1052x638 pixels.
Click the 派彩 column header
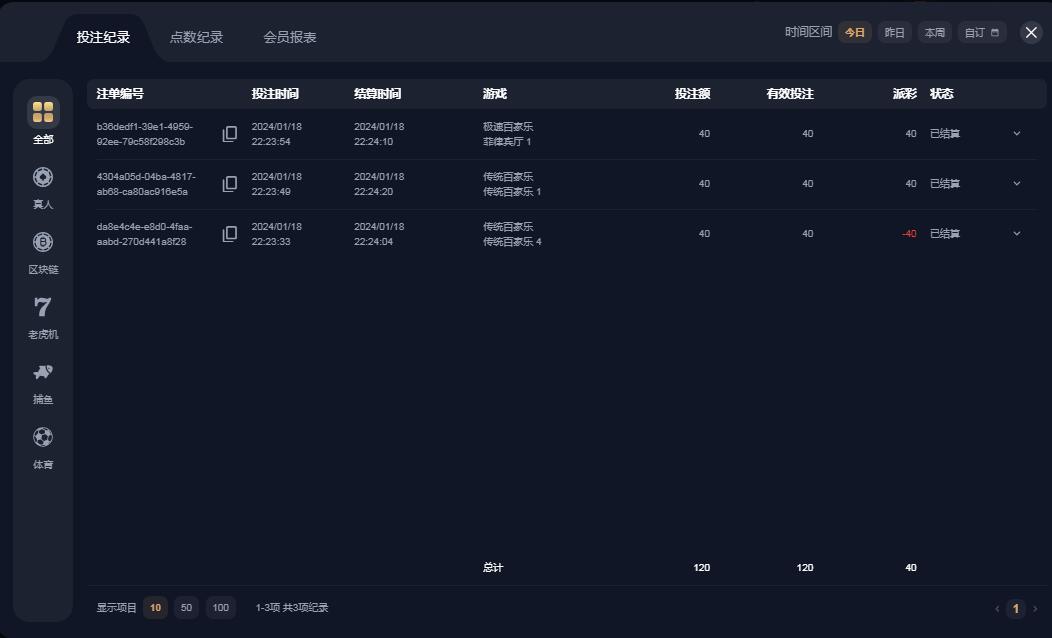(905, 94)
